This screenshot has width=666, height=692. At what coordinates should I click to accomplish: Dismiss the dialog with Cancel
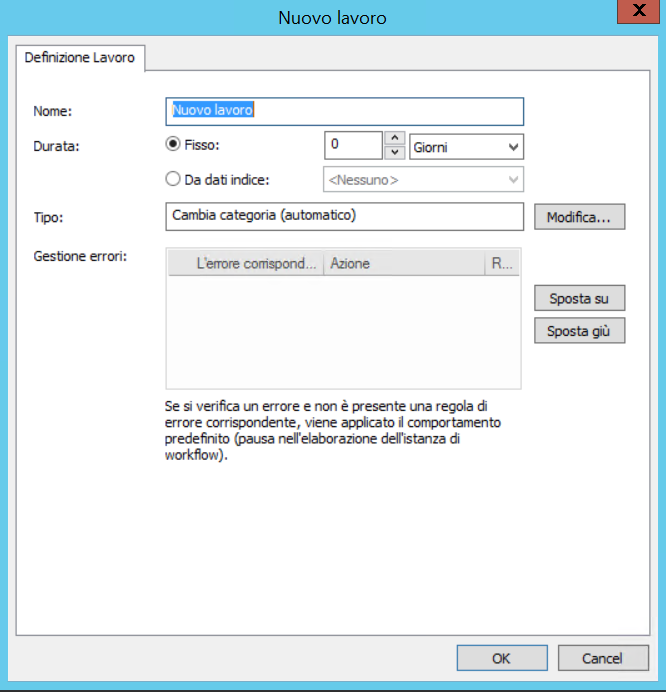(603, 658)
